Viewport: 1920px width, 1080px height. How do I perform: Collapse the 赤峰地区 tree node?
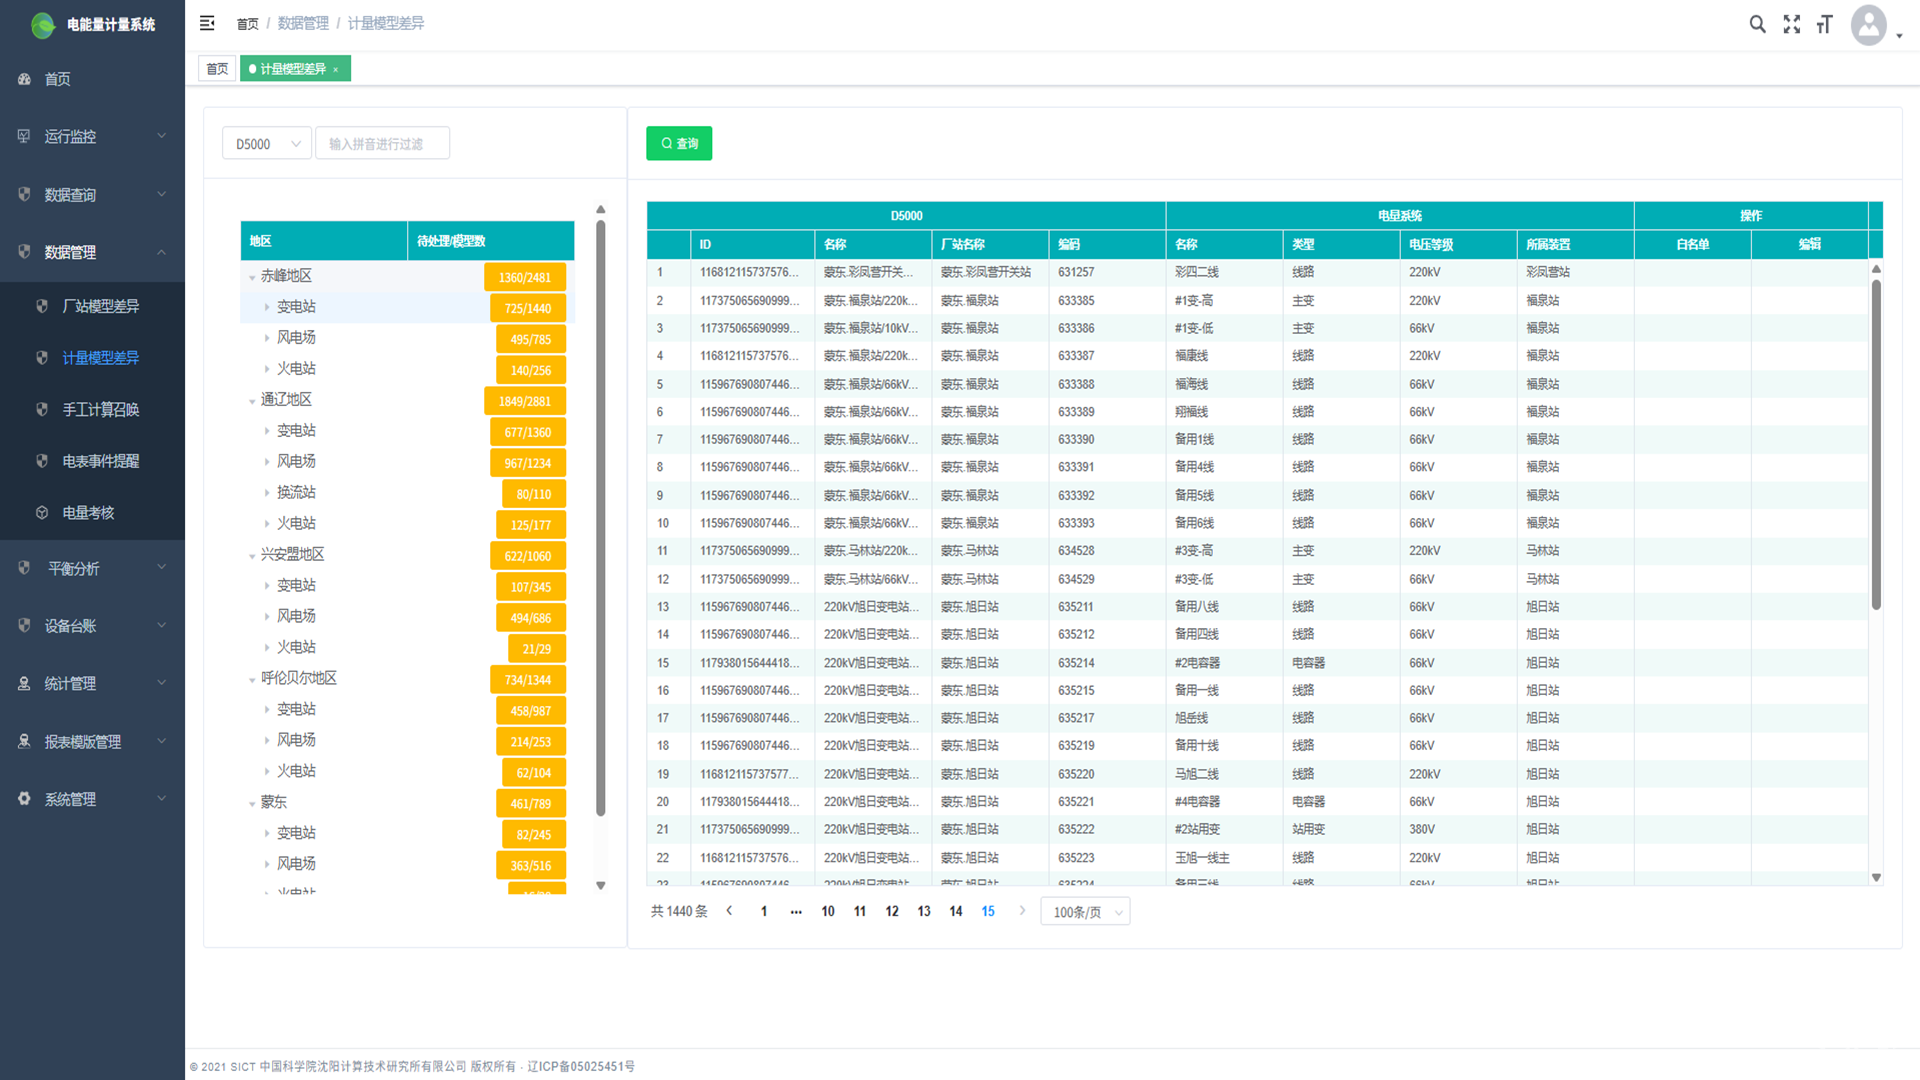pos(252,277)
